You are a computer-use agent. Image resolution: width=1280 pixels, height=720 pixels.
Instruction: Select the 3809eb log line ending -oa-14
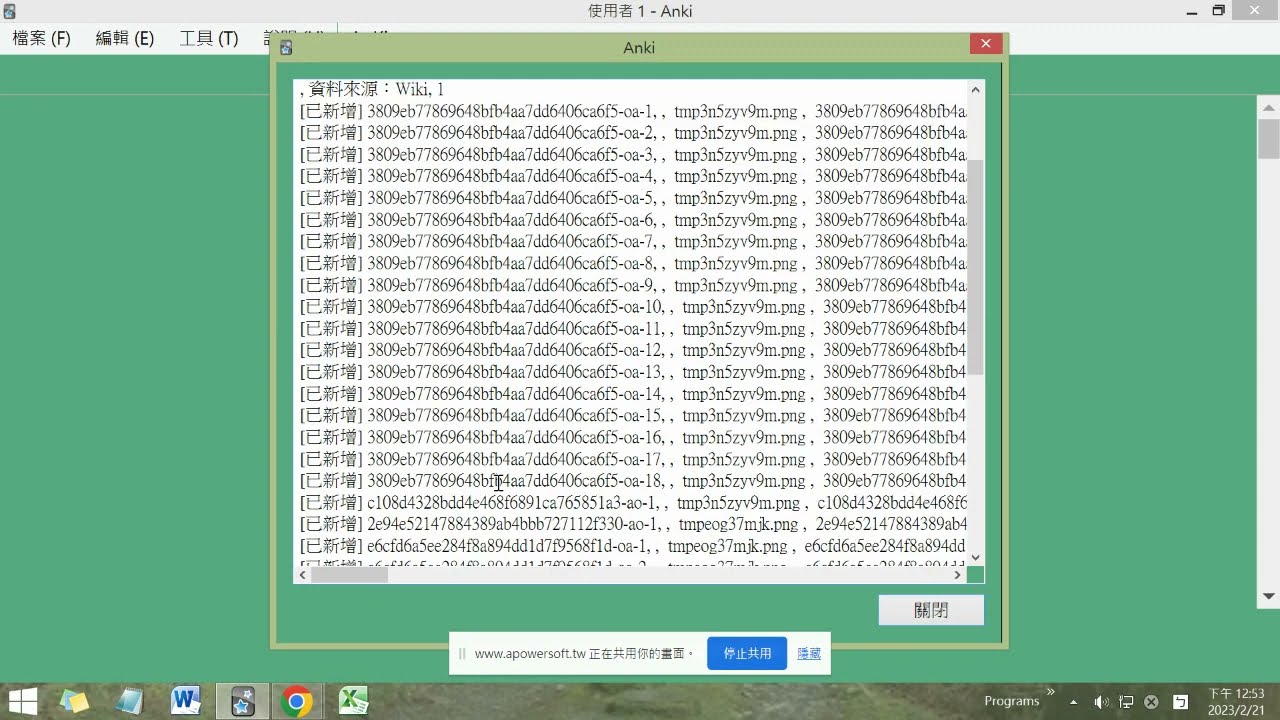coord(633,394)
